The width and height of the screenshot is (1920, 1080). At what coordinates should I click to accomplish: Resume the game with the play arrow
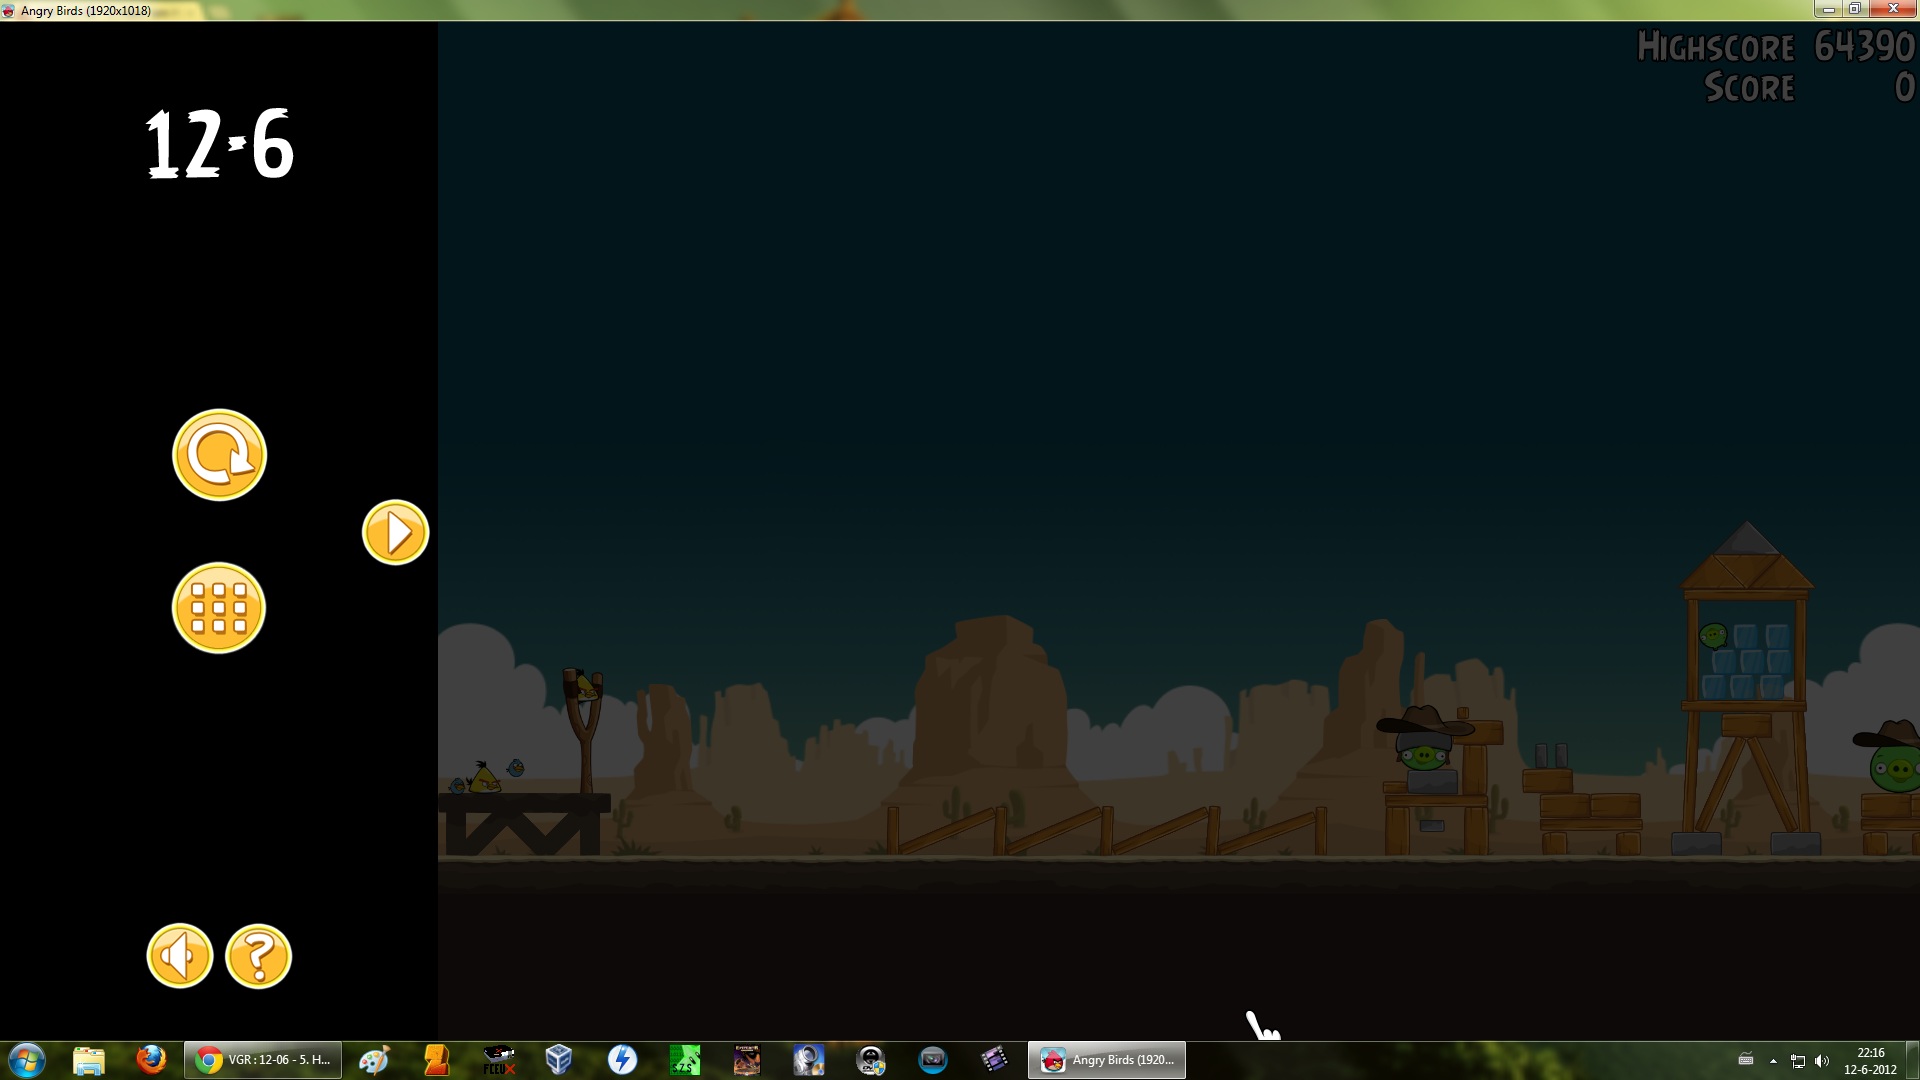[395, 533]
